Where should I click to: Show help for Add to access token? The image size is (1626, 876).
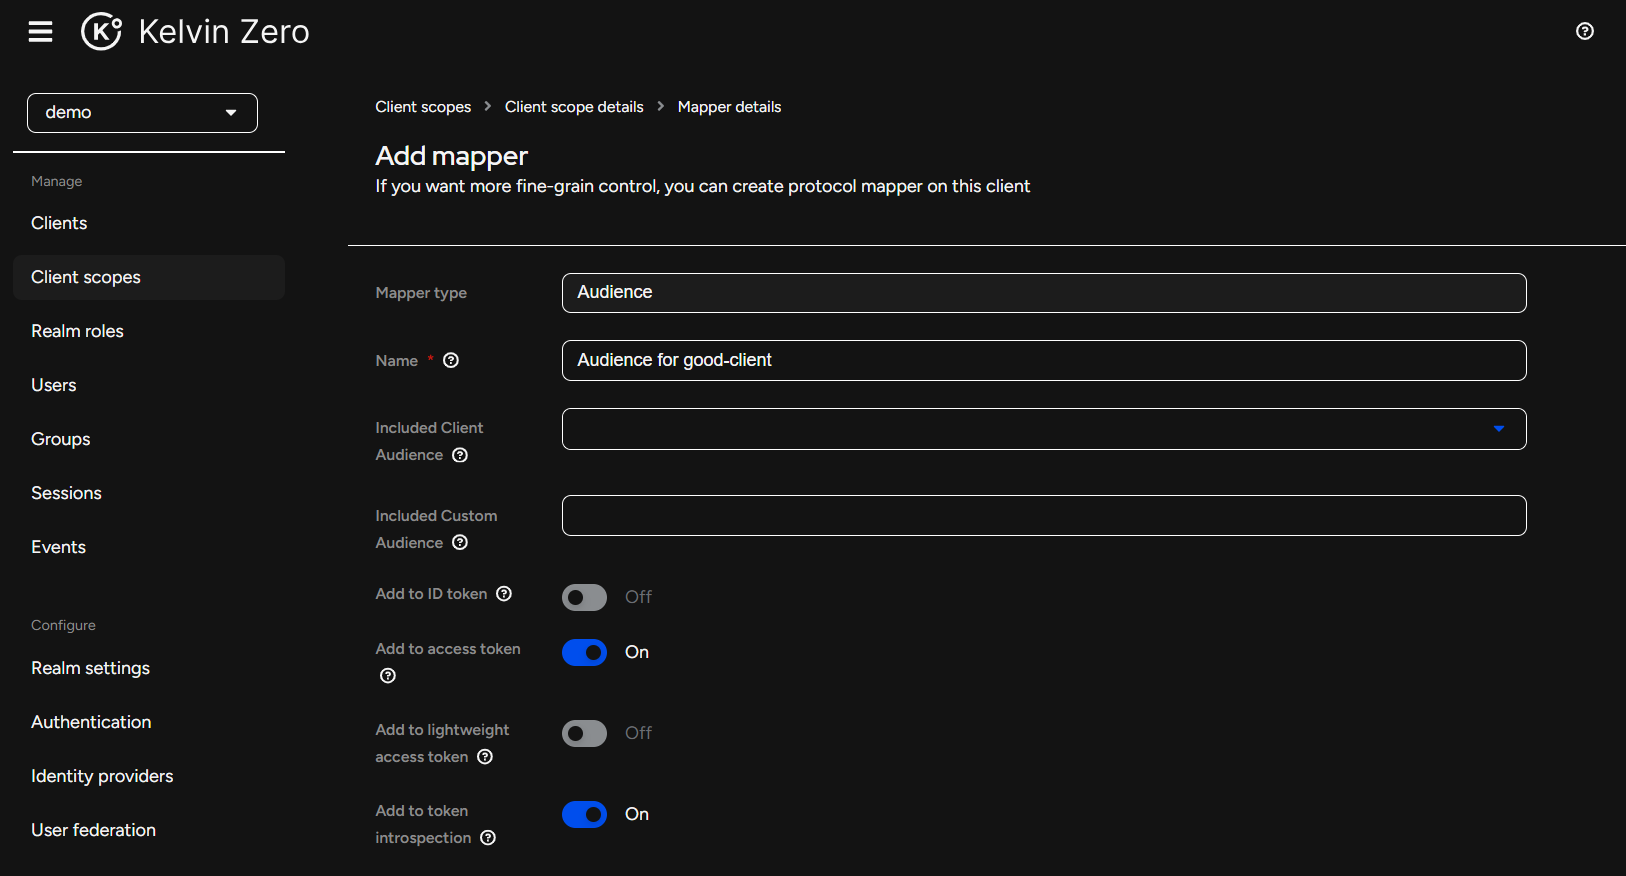tap(388, 676)
